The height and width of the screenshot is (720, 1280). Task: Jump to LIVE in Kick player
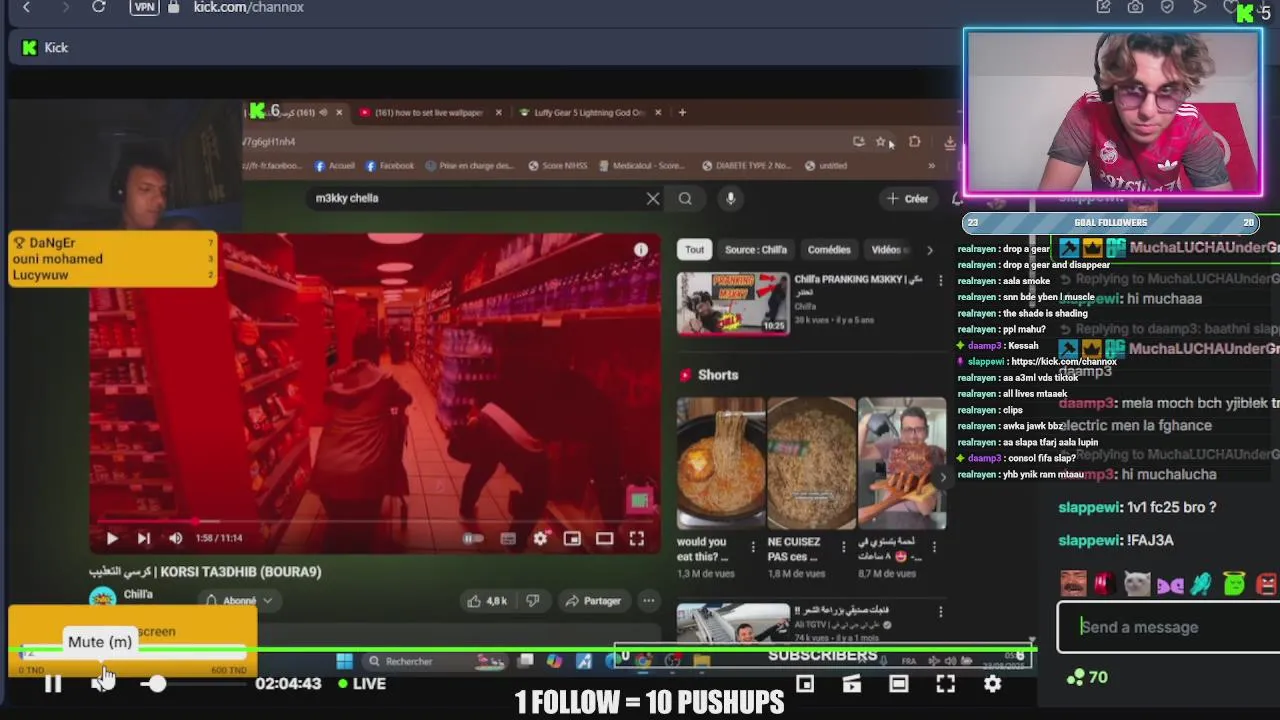click(x=361, y=684)
